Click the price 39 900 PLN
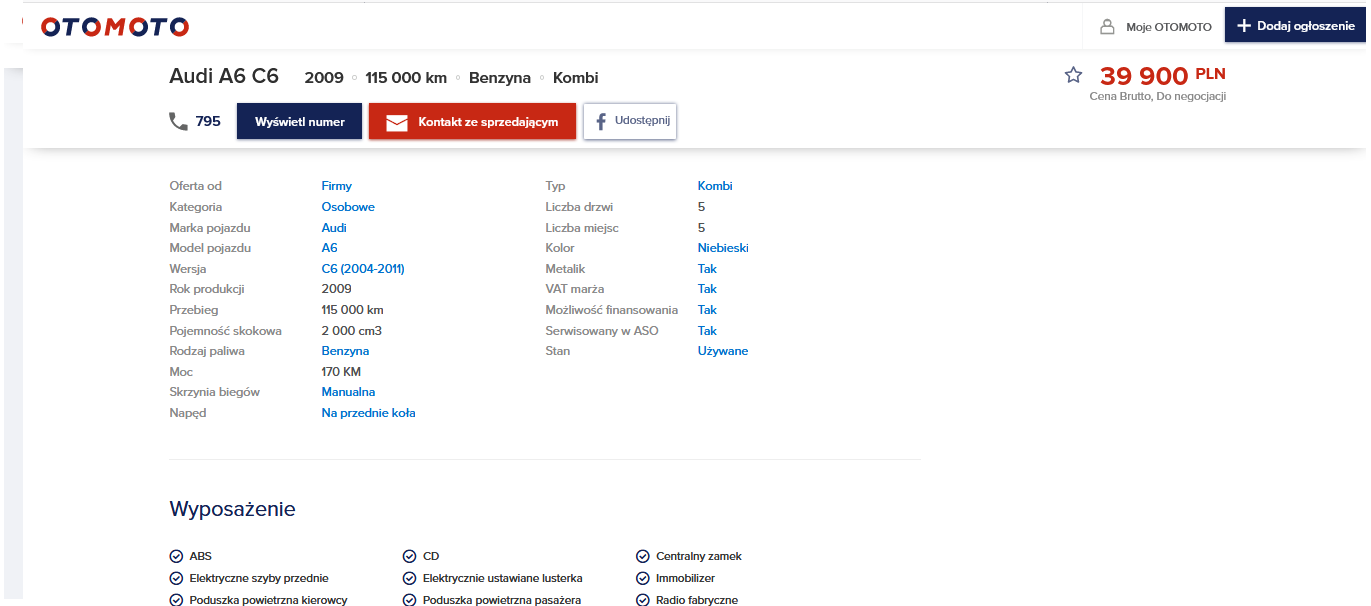Screen dimensions: 1371x606 click(1162, 75)
